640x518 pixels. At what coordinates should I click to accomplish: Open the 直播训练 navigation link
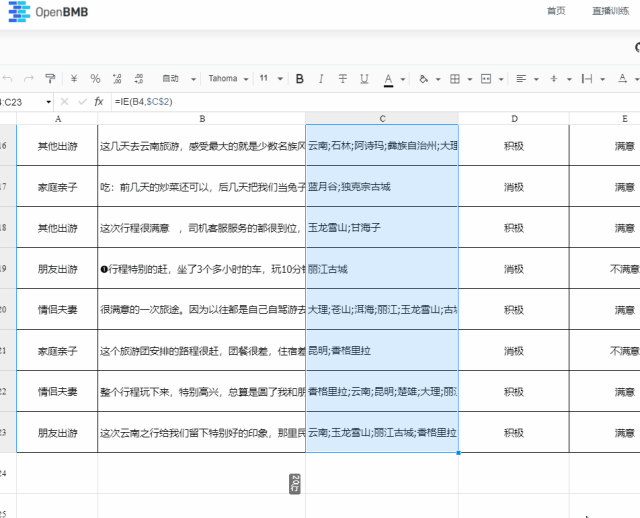[611, 11]
